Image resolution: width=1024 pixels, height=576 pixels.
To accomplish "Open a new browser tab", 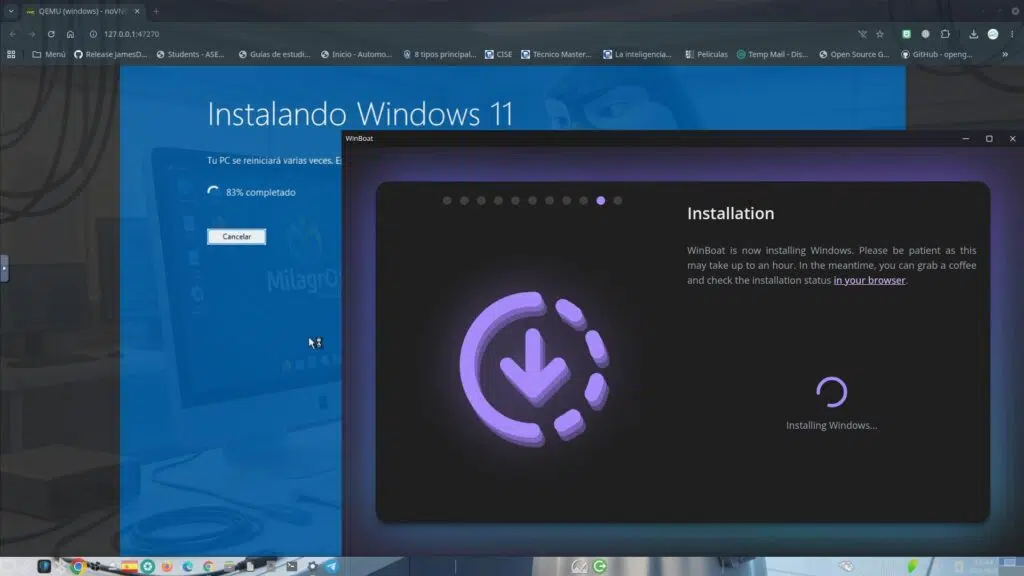I will click(x=156, y=11).
